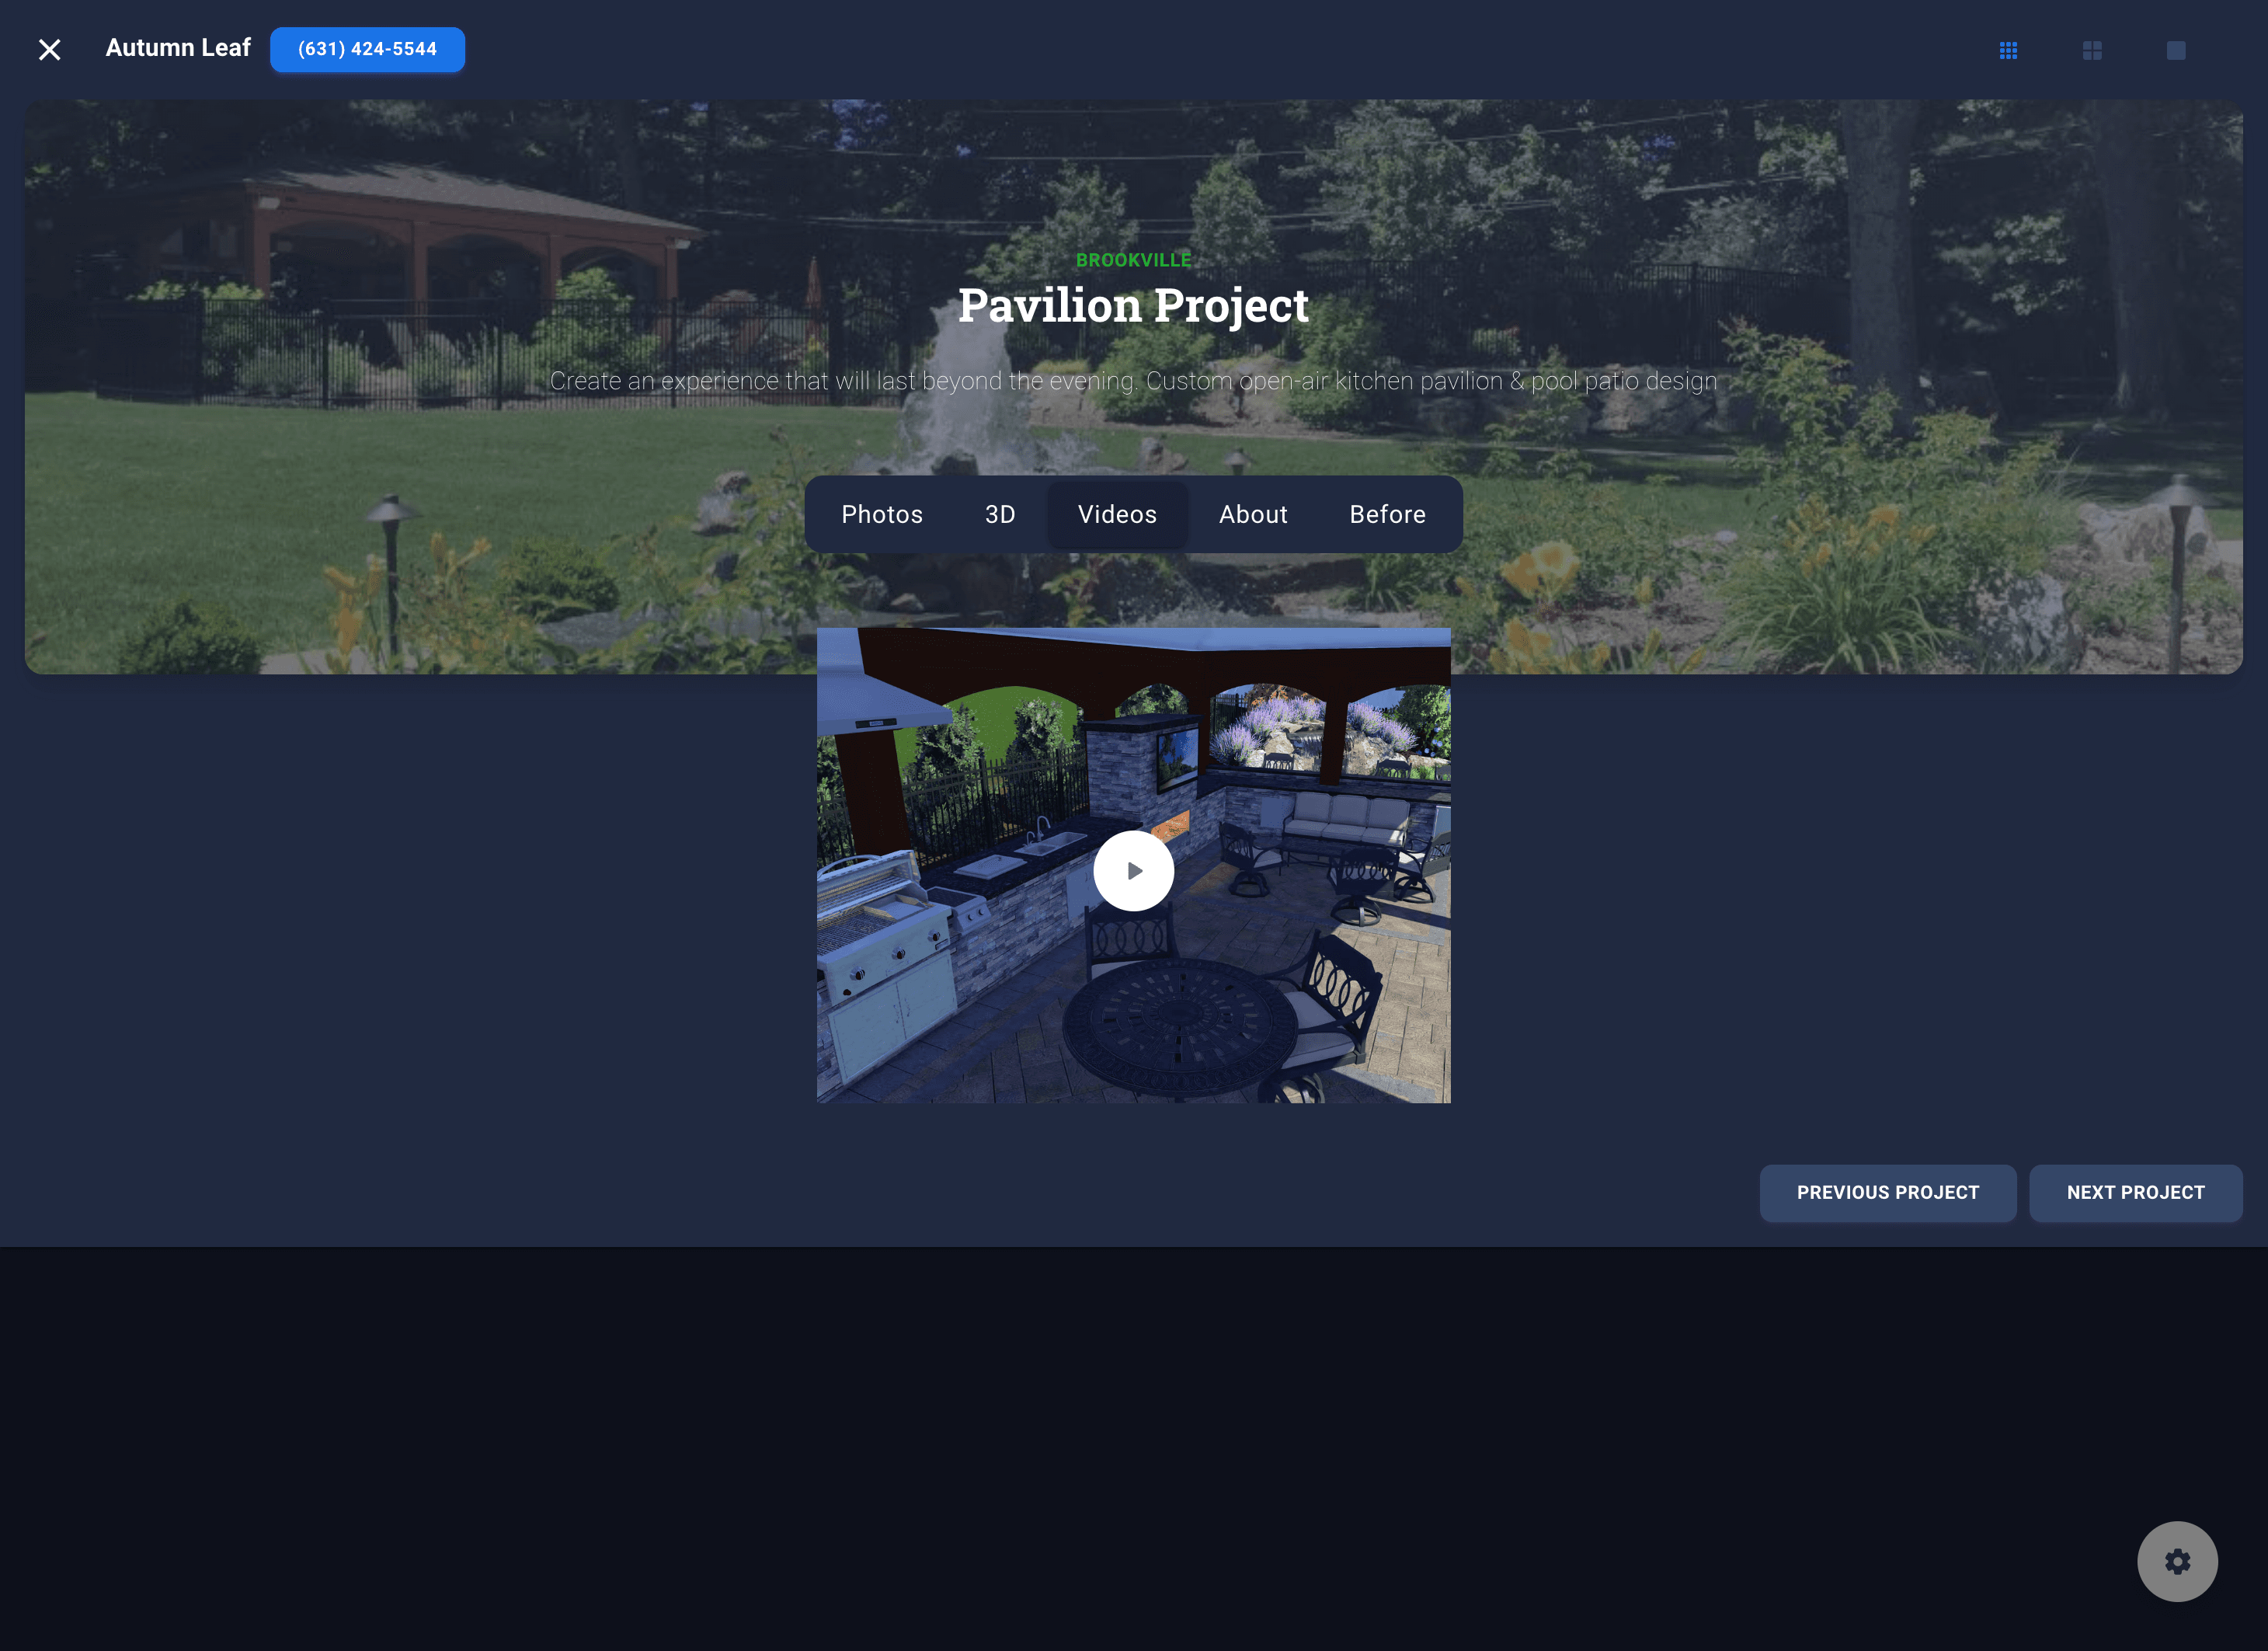View the About tab
Viewport: 2268px width, 1651px height.
coord(1253,514)
